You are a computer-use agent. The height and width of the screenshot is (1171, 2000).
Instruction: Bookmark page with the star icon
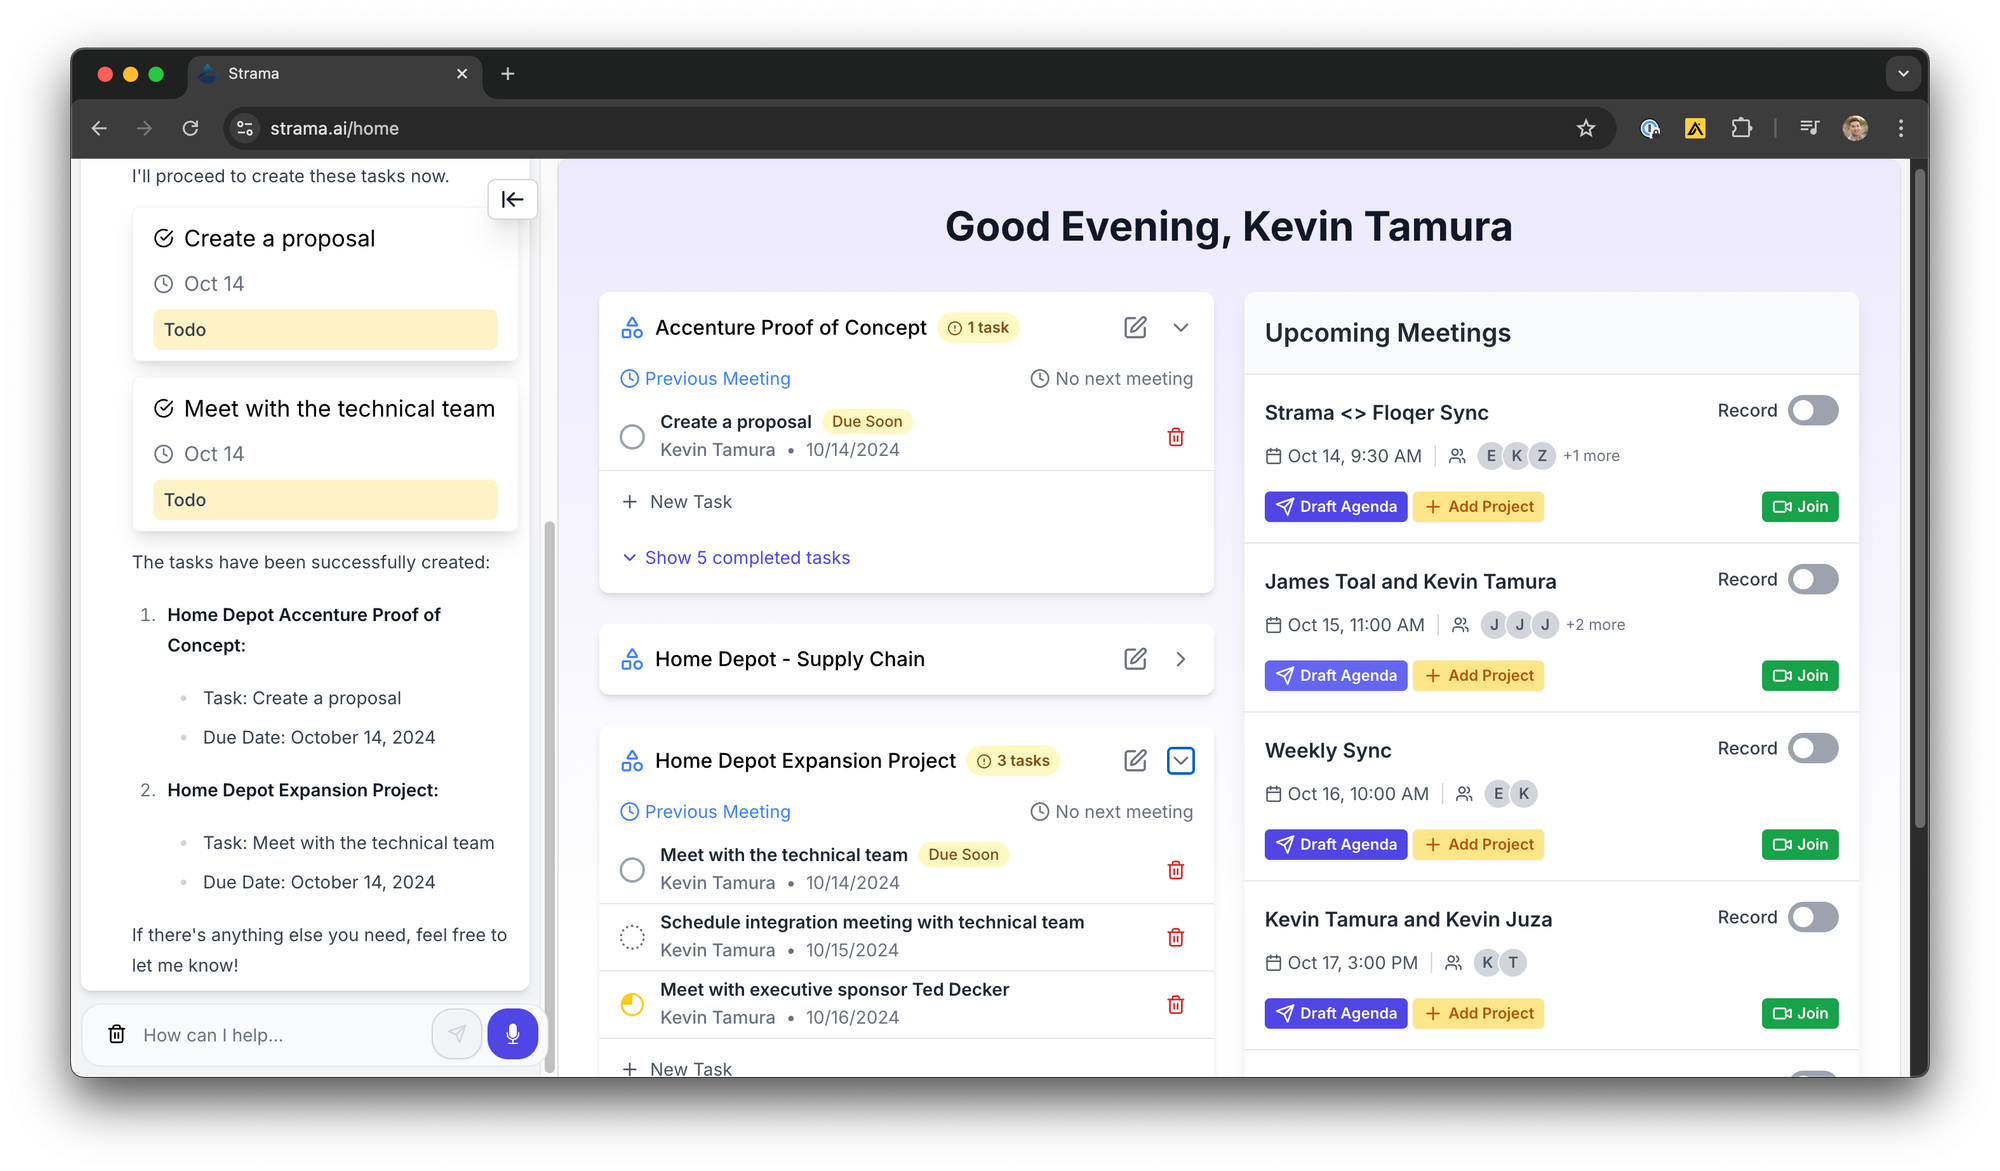(x=1586, y=128)
